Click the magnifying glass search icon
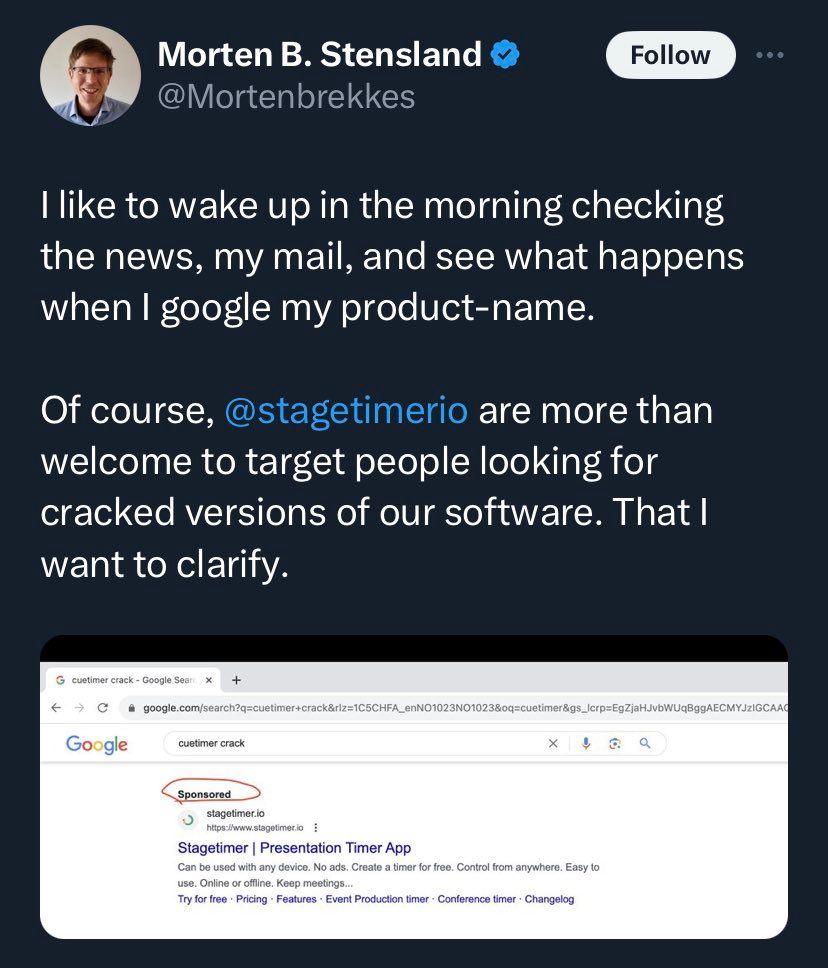The height and width of the screenshot is (968, 828). [645, 743]
